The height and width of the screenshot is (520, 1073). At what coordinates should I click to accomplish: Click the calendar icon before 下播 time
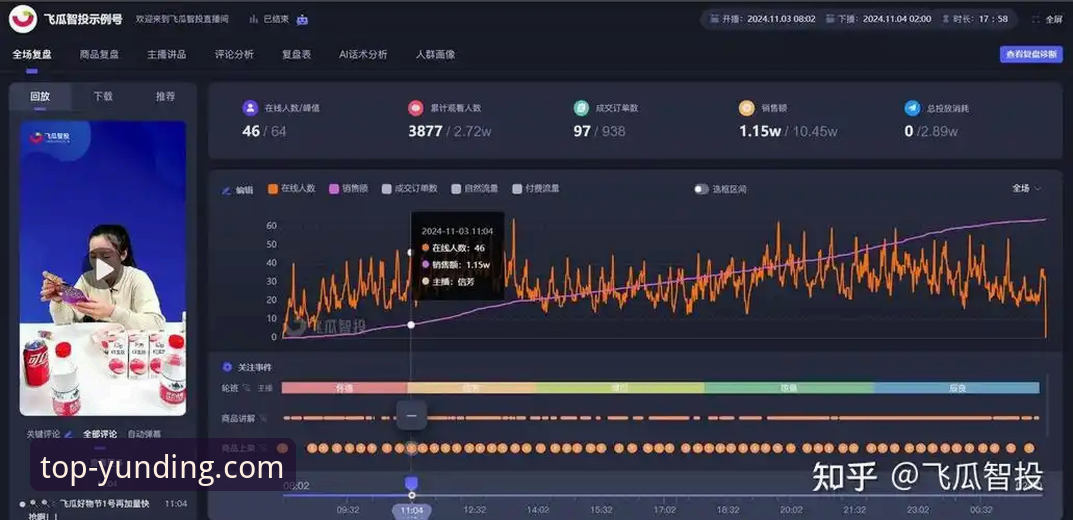[829, 19]
